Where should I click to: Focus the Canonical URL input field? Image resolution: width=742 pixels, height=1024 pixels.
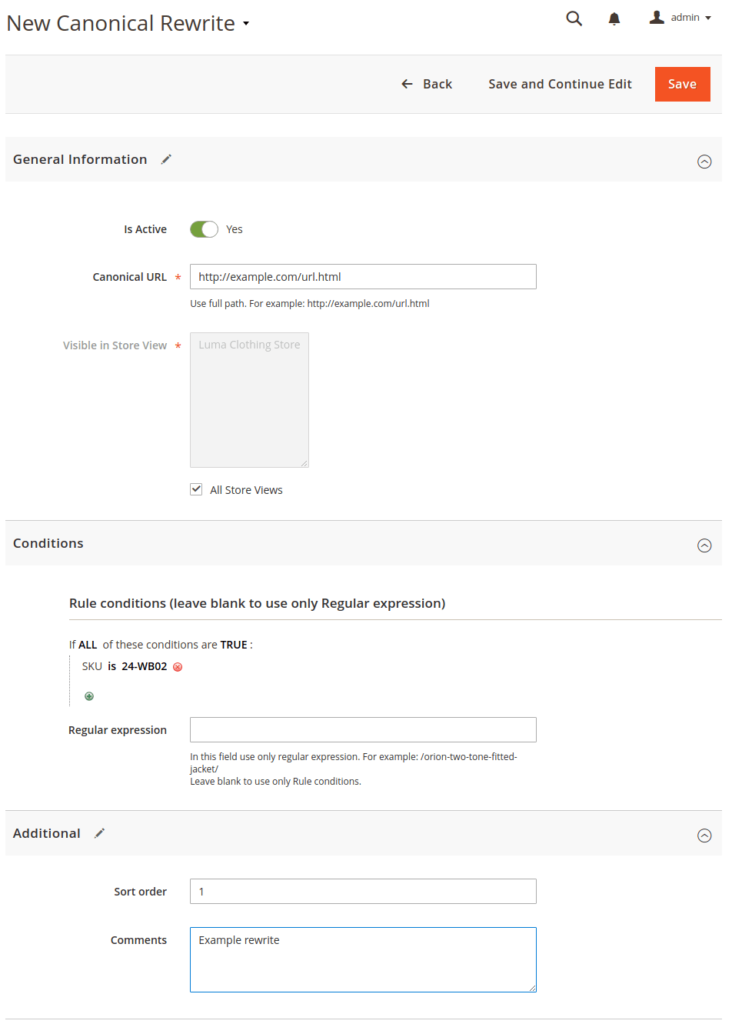(x=363, y=277)
